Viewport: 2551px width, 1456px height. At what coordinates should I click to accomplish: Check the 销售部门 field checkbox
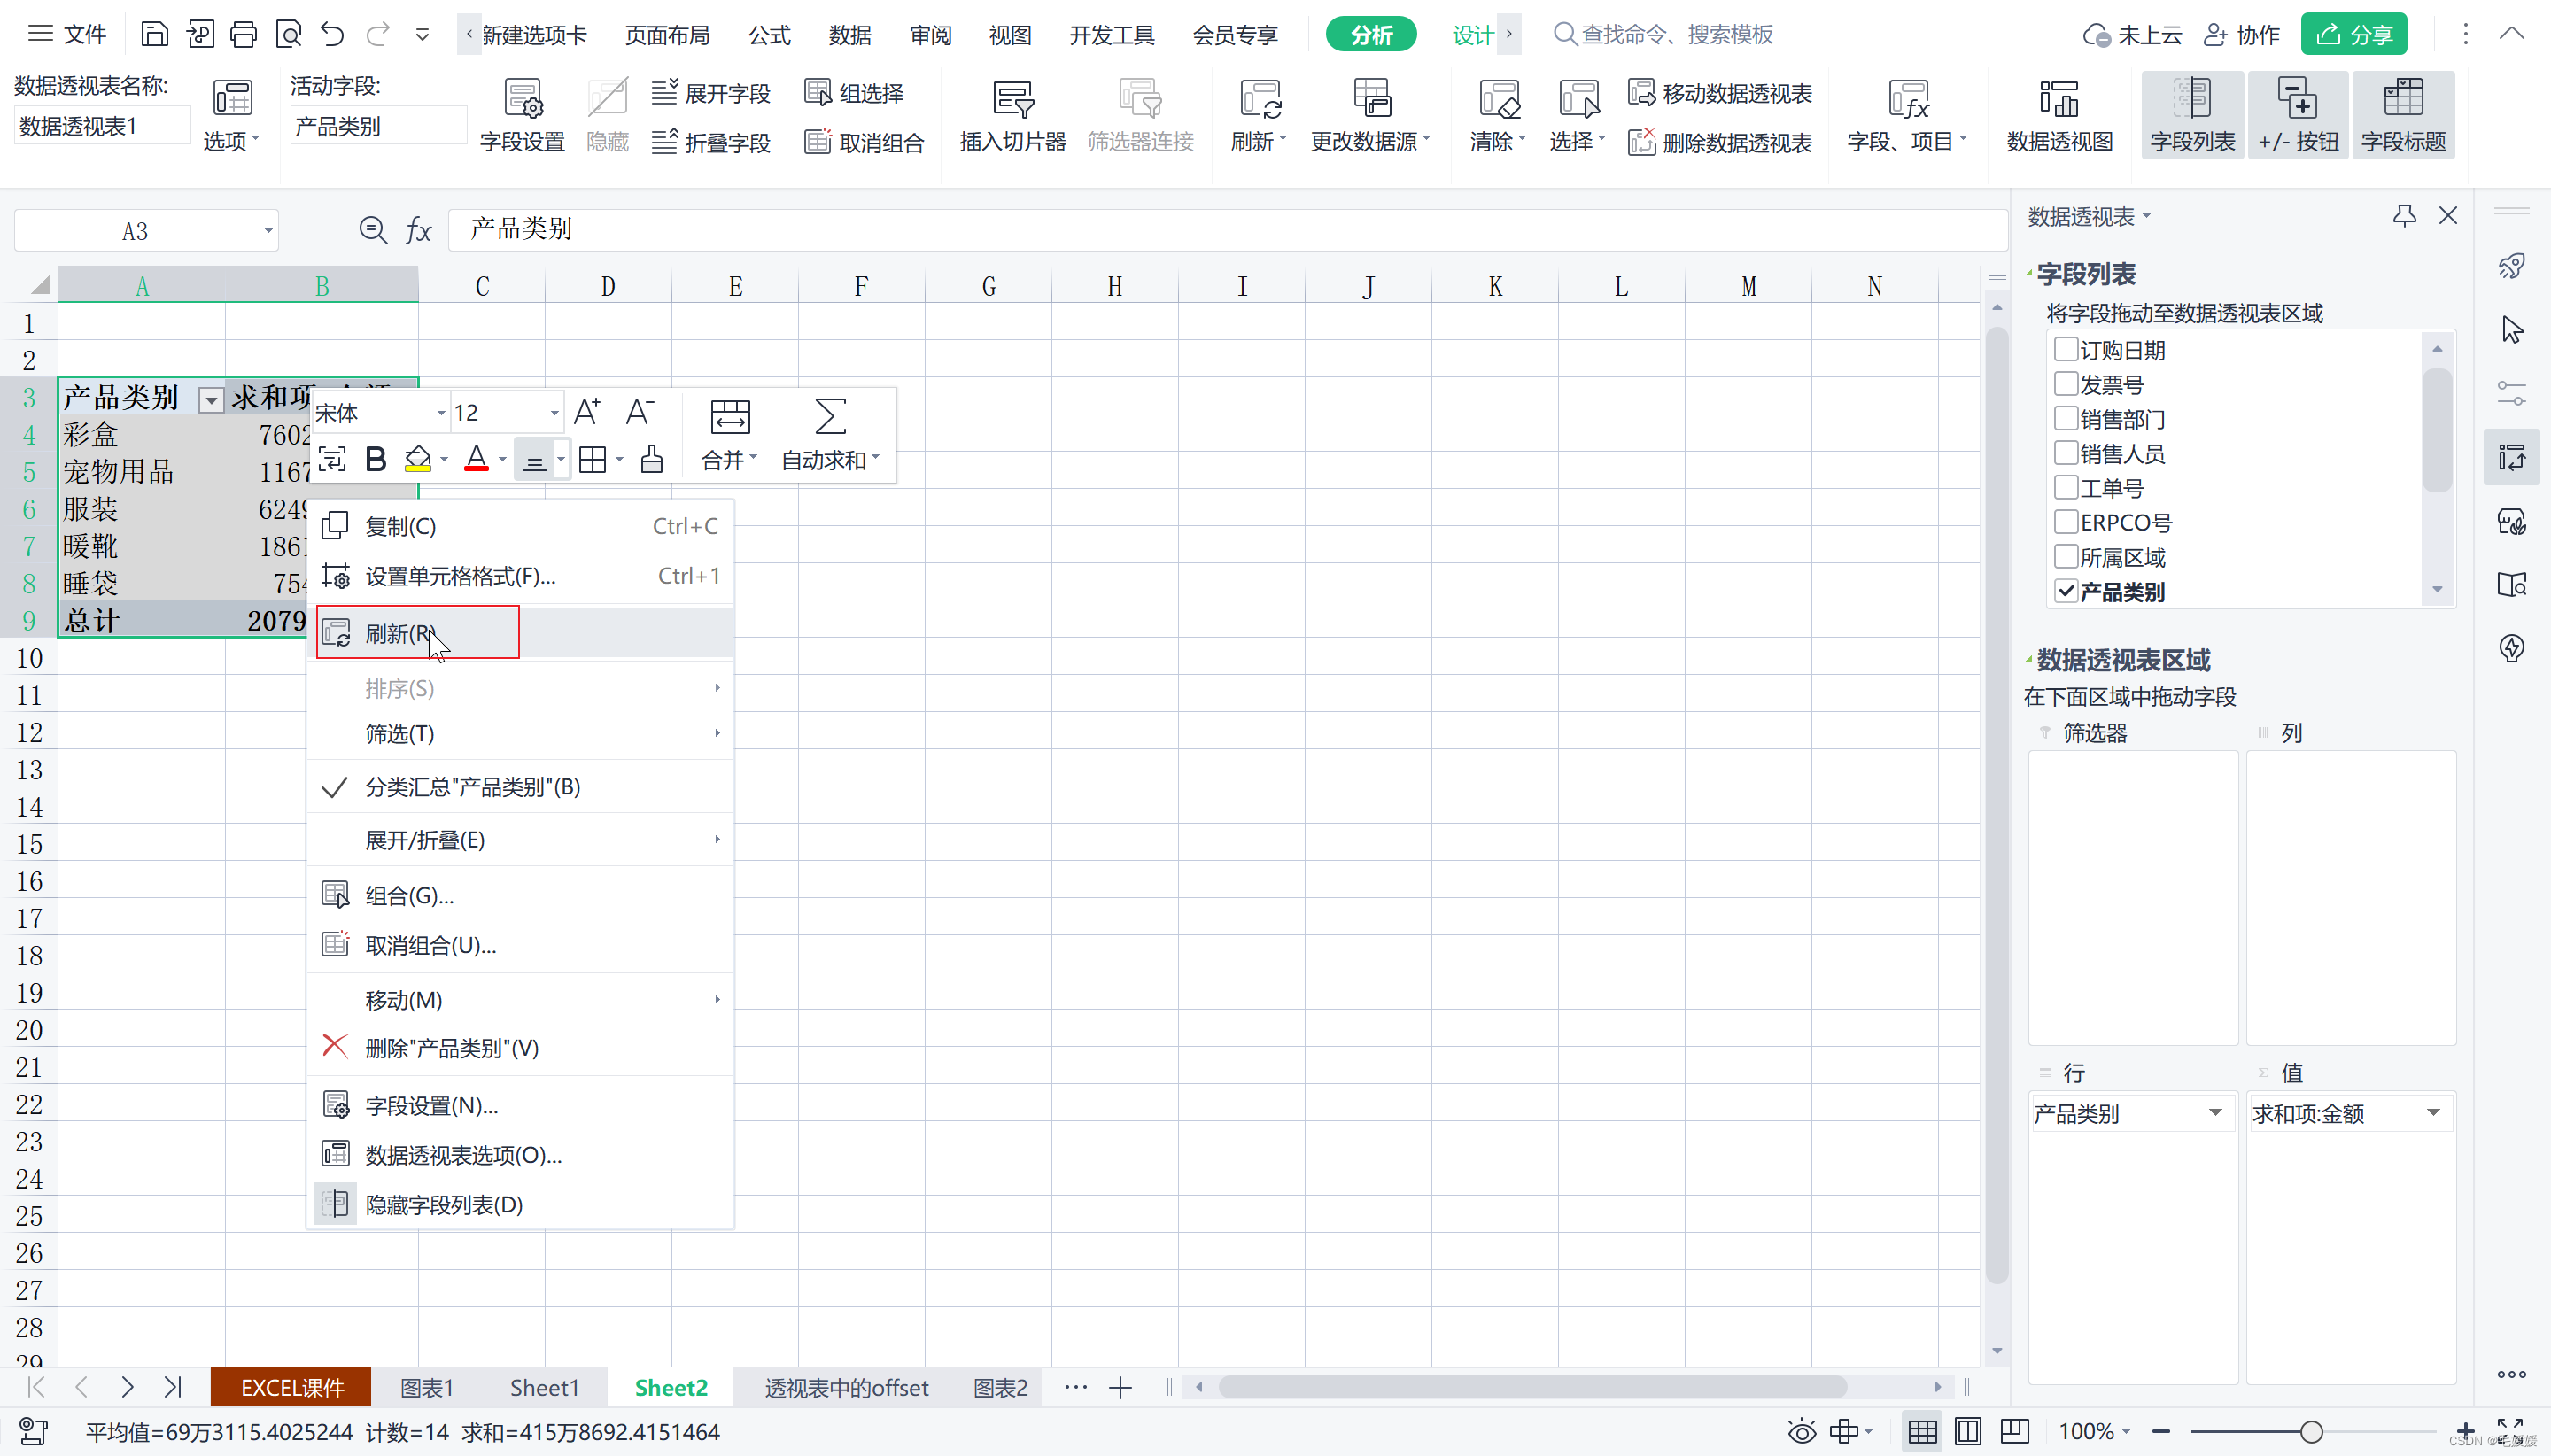[2065, 418]
